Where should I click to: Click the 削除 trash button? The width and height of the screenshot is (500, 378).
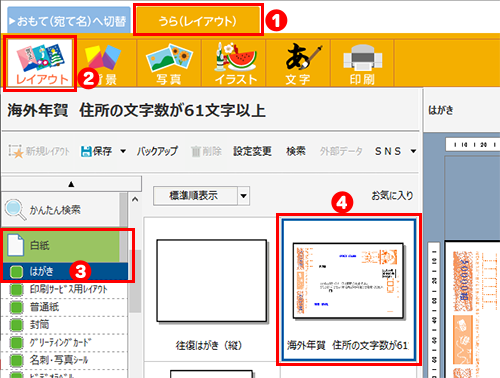pos(206,151)
